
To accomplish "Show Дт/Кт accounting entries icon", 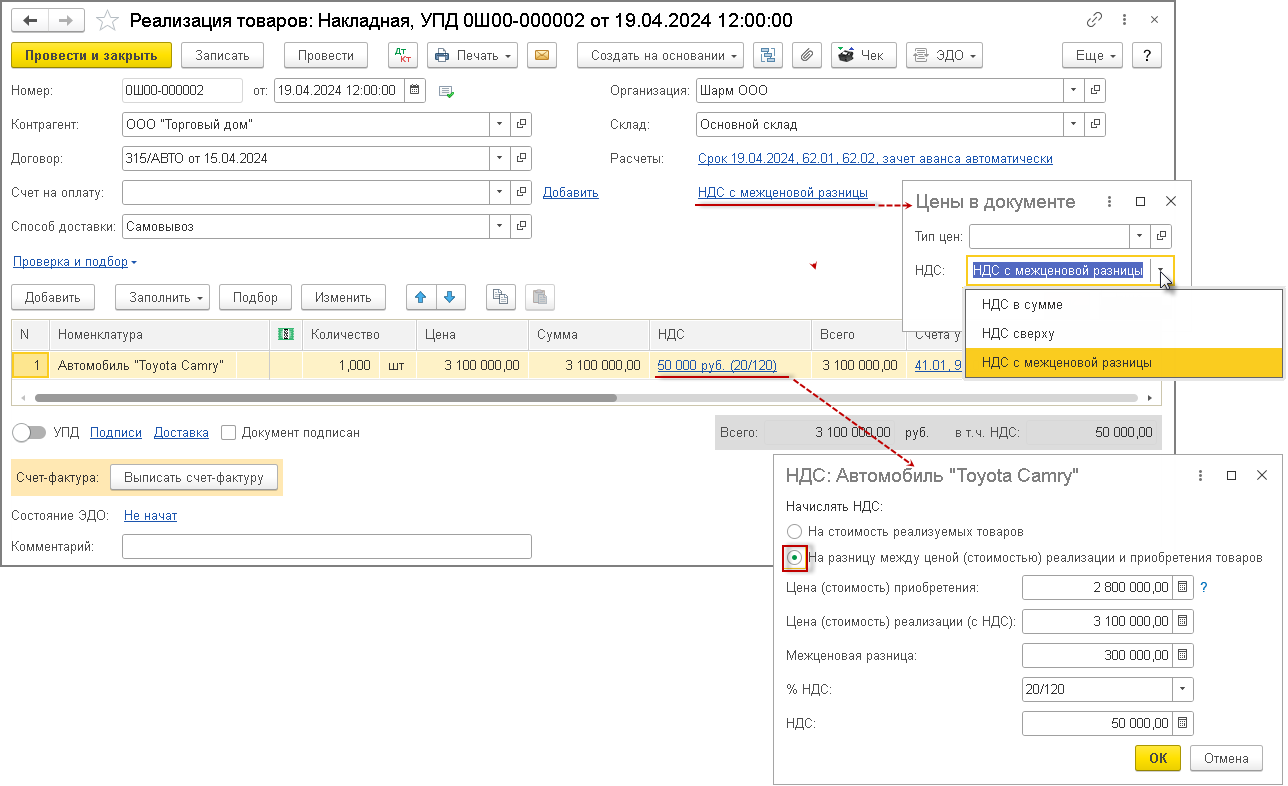I will pos(402,56).
